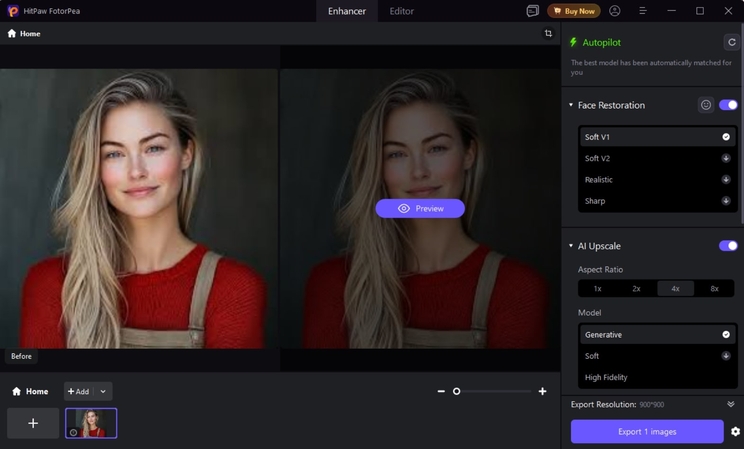Click the face icon beside Face Restoration

(x=705, y=105)
